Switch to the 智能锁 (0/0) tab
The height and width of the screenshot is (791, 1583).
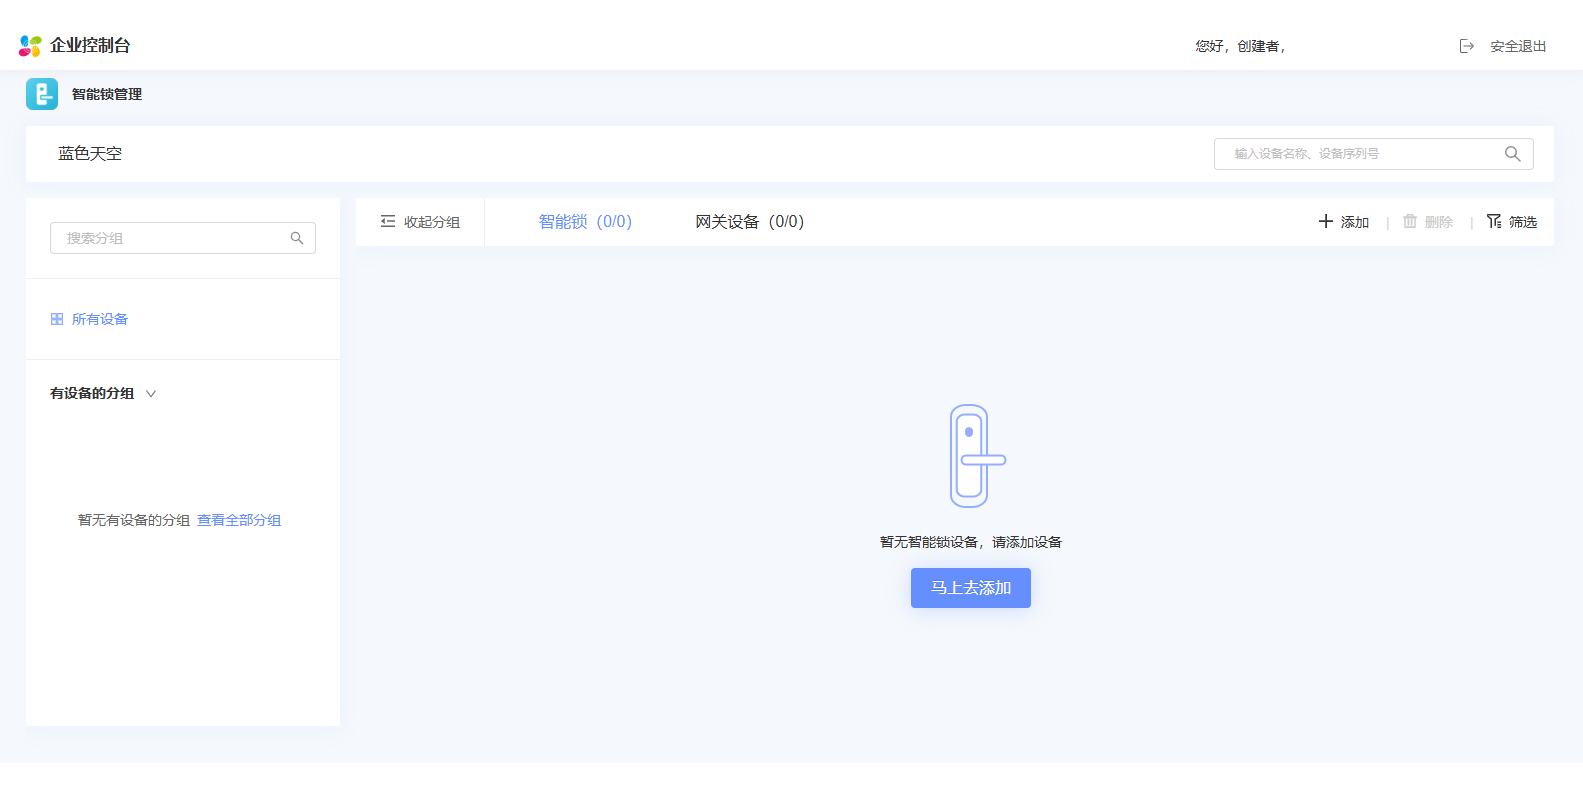coord(585,222)
